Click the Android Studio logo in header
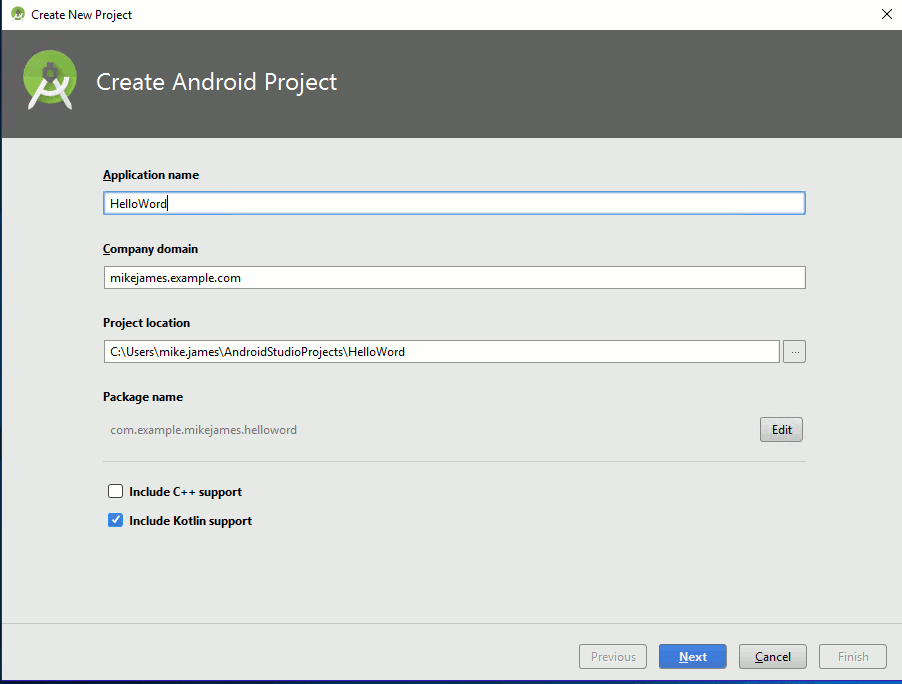 click(49, 80)
